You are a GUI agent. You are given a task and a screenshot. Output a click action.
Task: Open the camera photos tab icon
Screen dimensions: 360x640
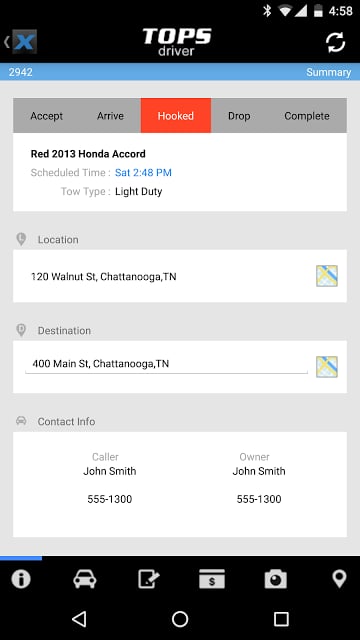pyautogui.click(x=276, y=579)
